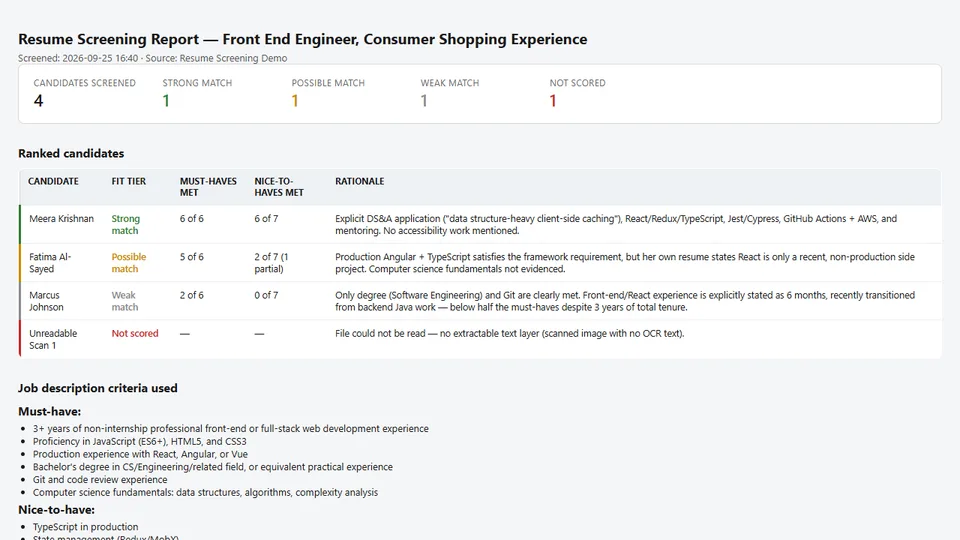The width and height of the screenshot is (960, 540).
Task: Click the 'Proficiency in JavaScript (ES6+)' bullet
Action: tap(140, 441)
